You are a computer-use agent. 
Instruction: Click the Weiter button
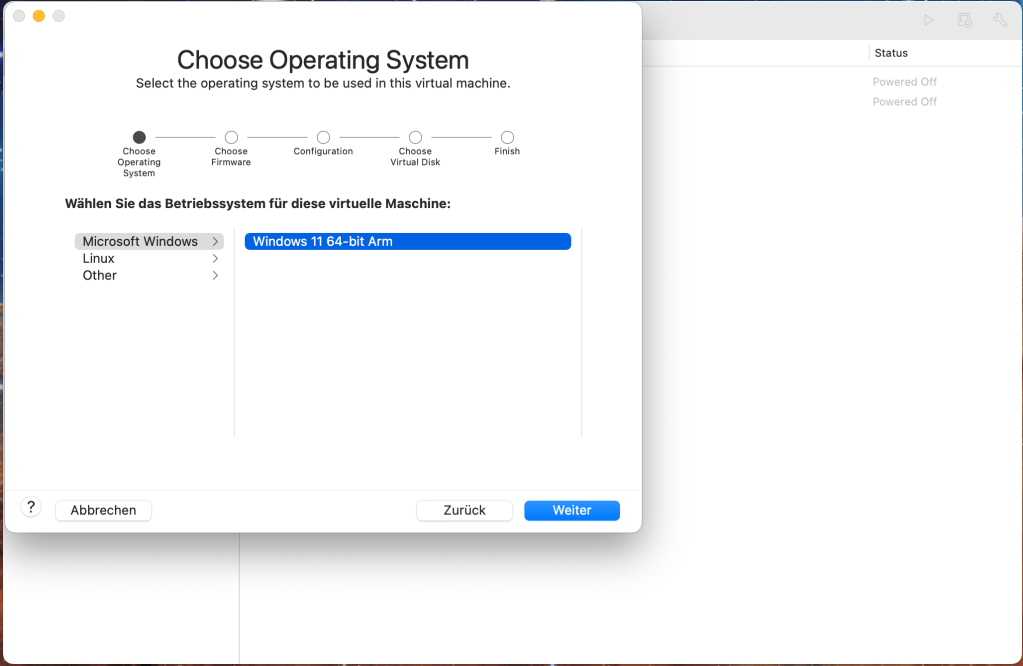point(571,510)
